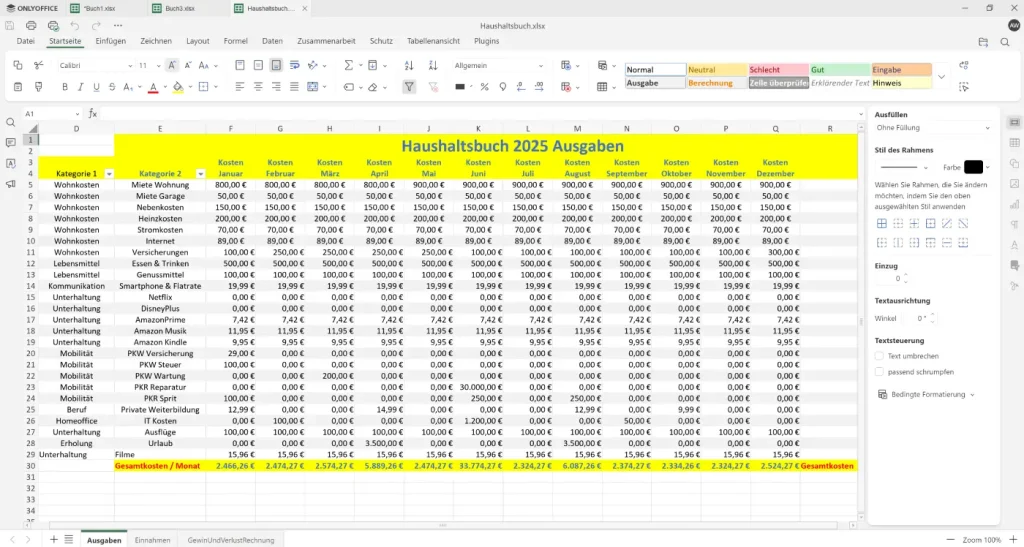Apply the Berechnung cell style

coord(717,83)
